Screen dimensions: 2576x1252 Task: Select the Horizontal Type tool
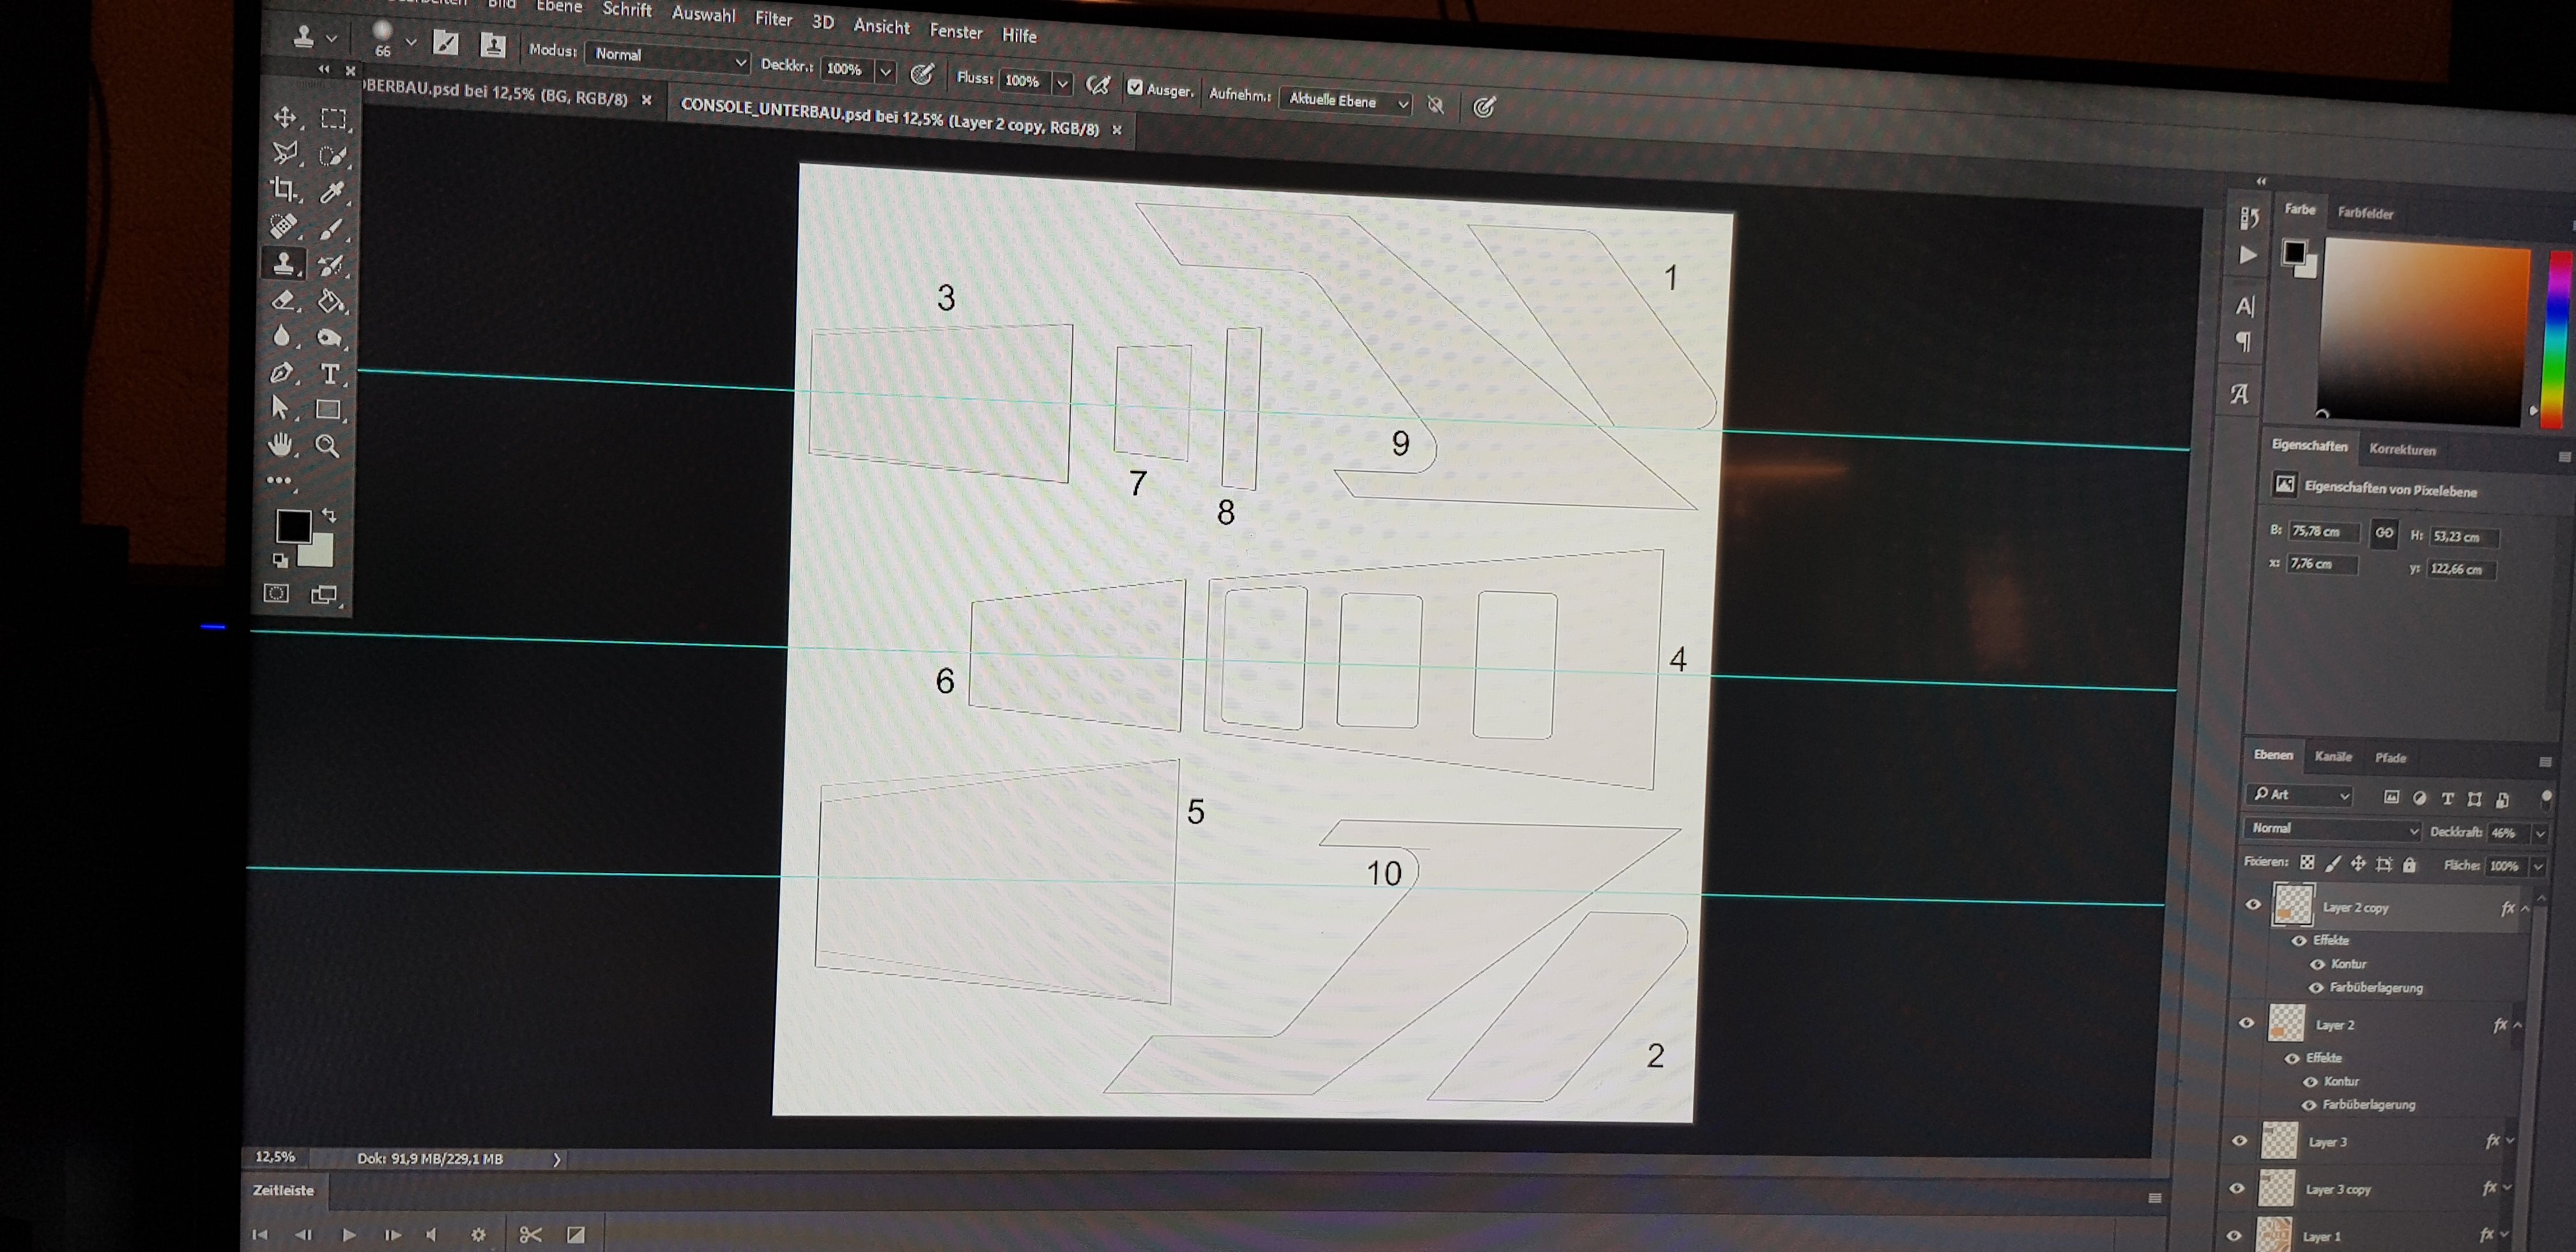329,374
